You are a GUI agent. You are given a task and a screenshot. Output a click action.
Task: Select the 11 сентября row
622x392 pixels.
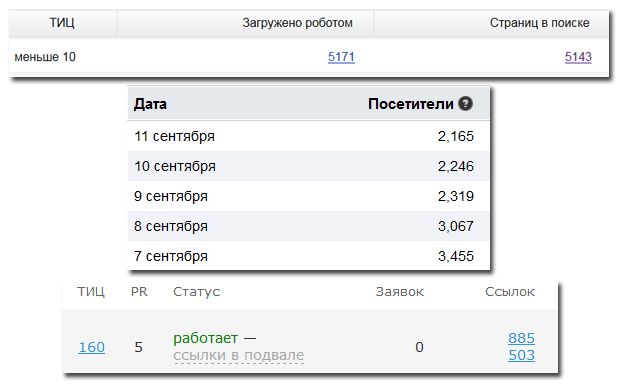(x=308, y=136)
